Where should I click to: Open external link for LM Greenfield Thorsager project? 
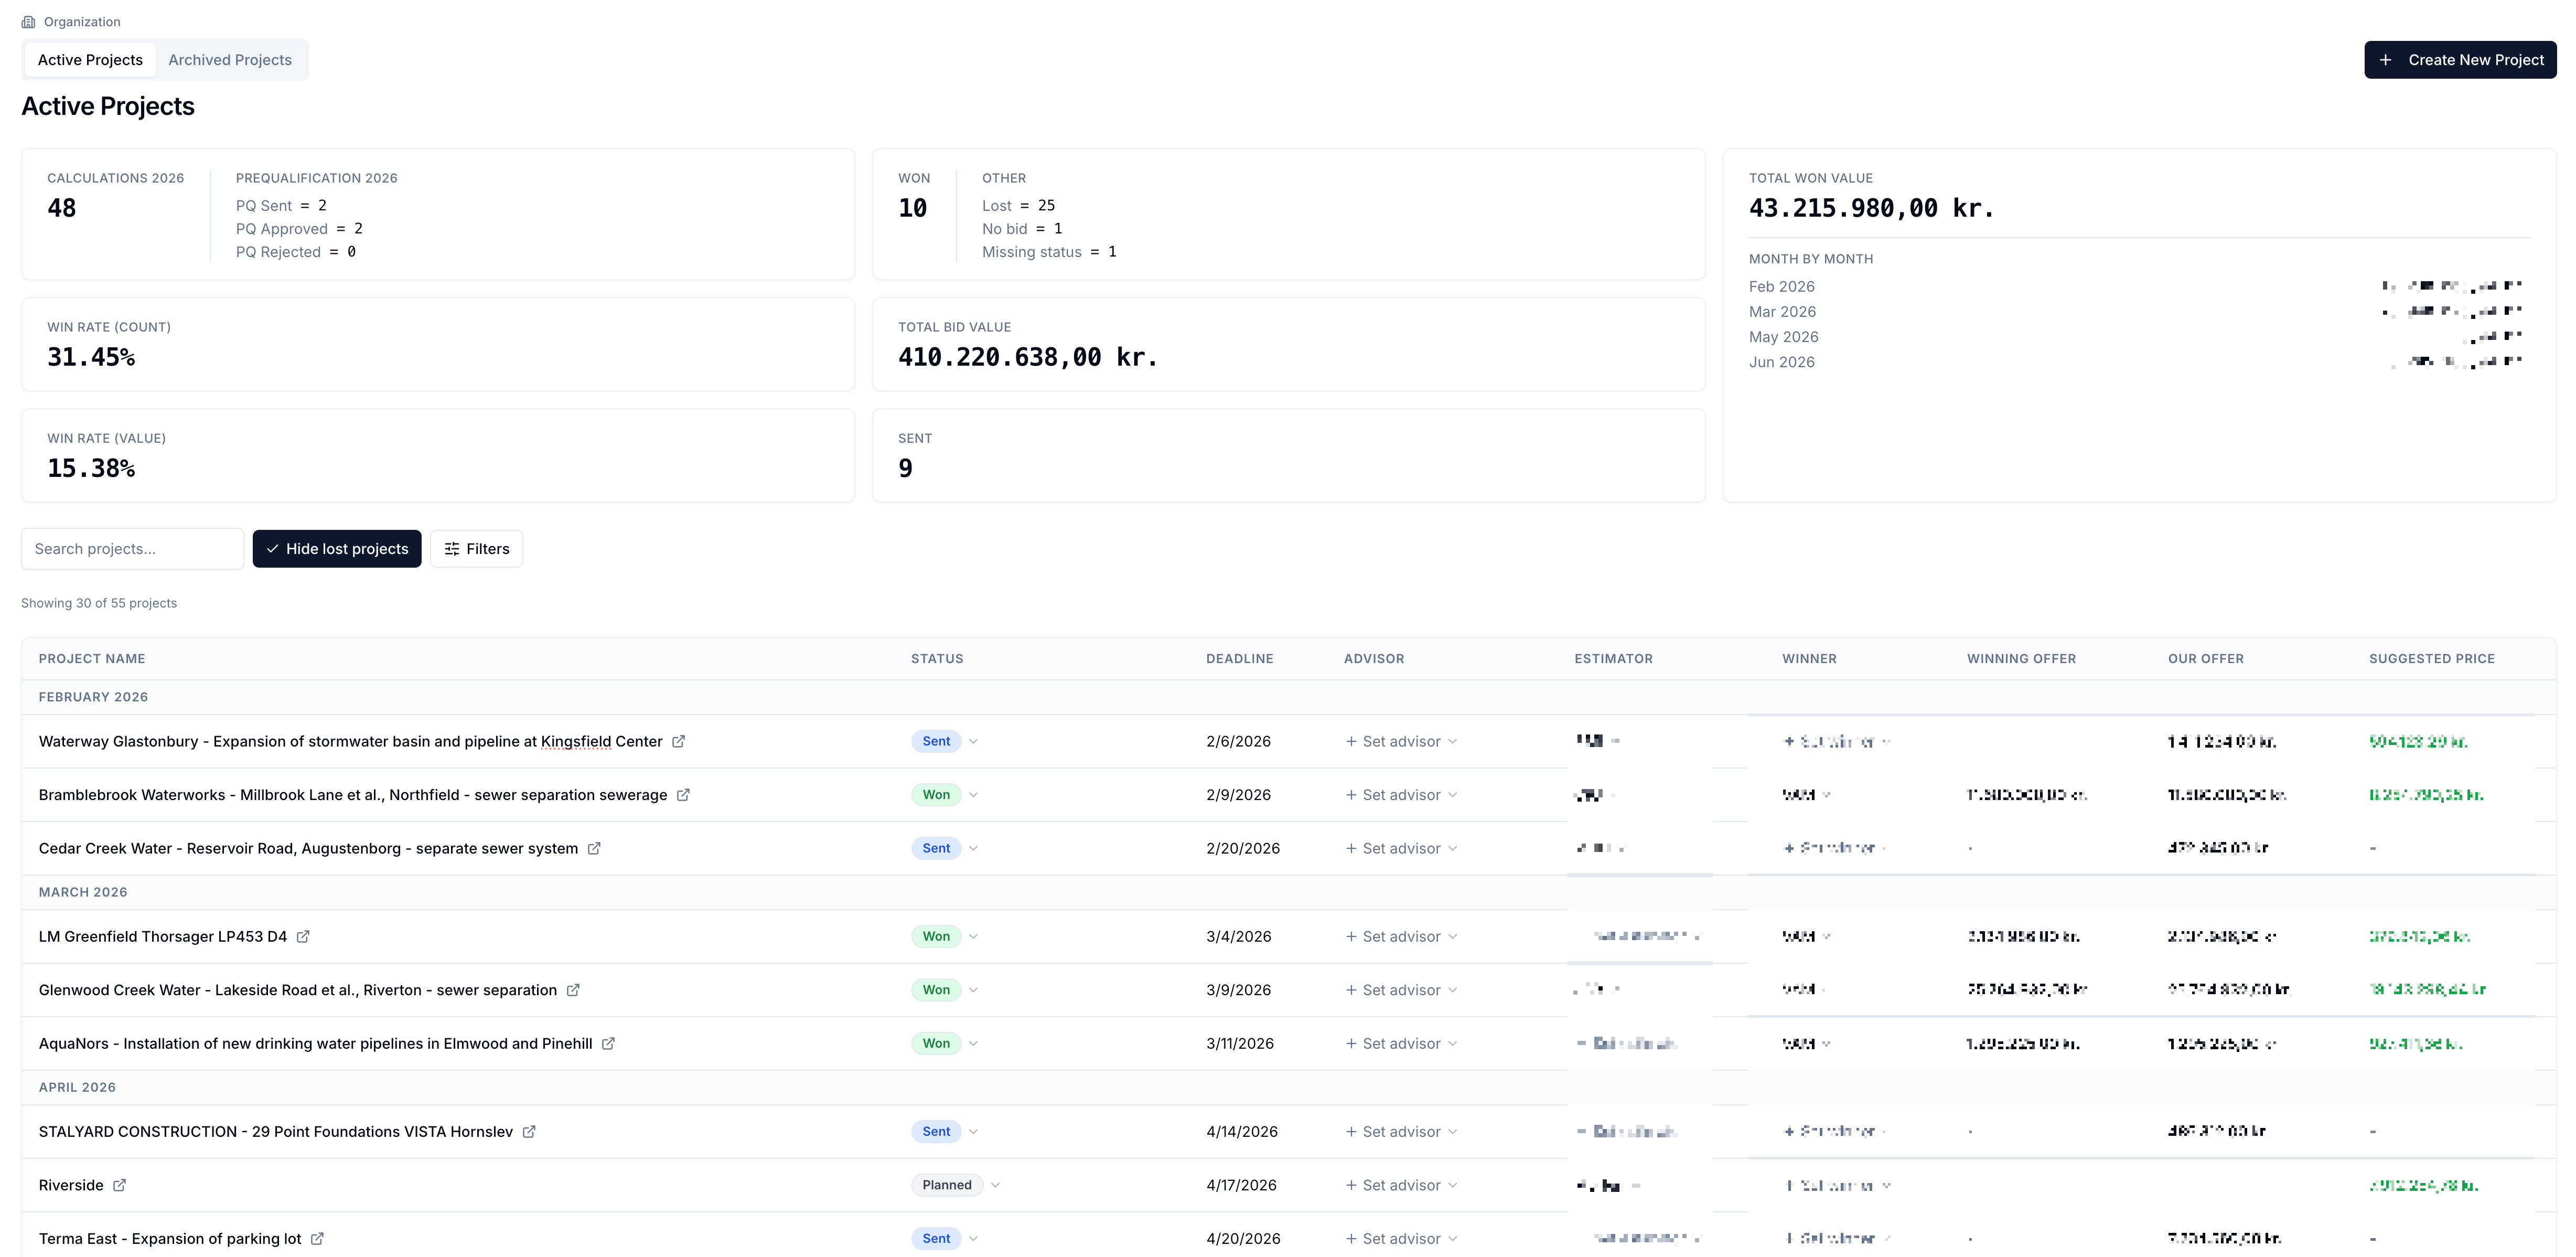(x=303, y=936)
